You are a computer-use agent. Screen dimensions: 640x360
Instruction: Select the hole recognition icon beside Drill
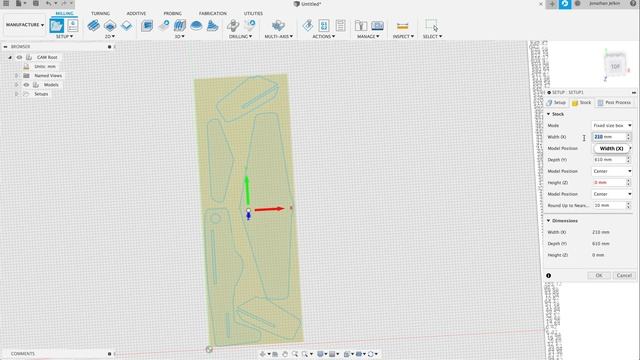(x=249, y=26)
